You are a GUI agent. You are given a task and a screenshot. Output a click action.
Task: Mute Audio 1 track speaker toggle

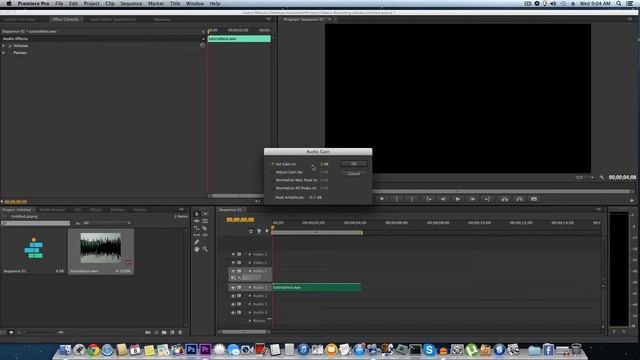[233, 288]
